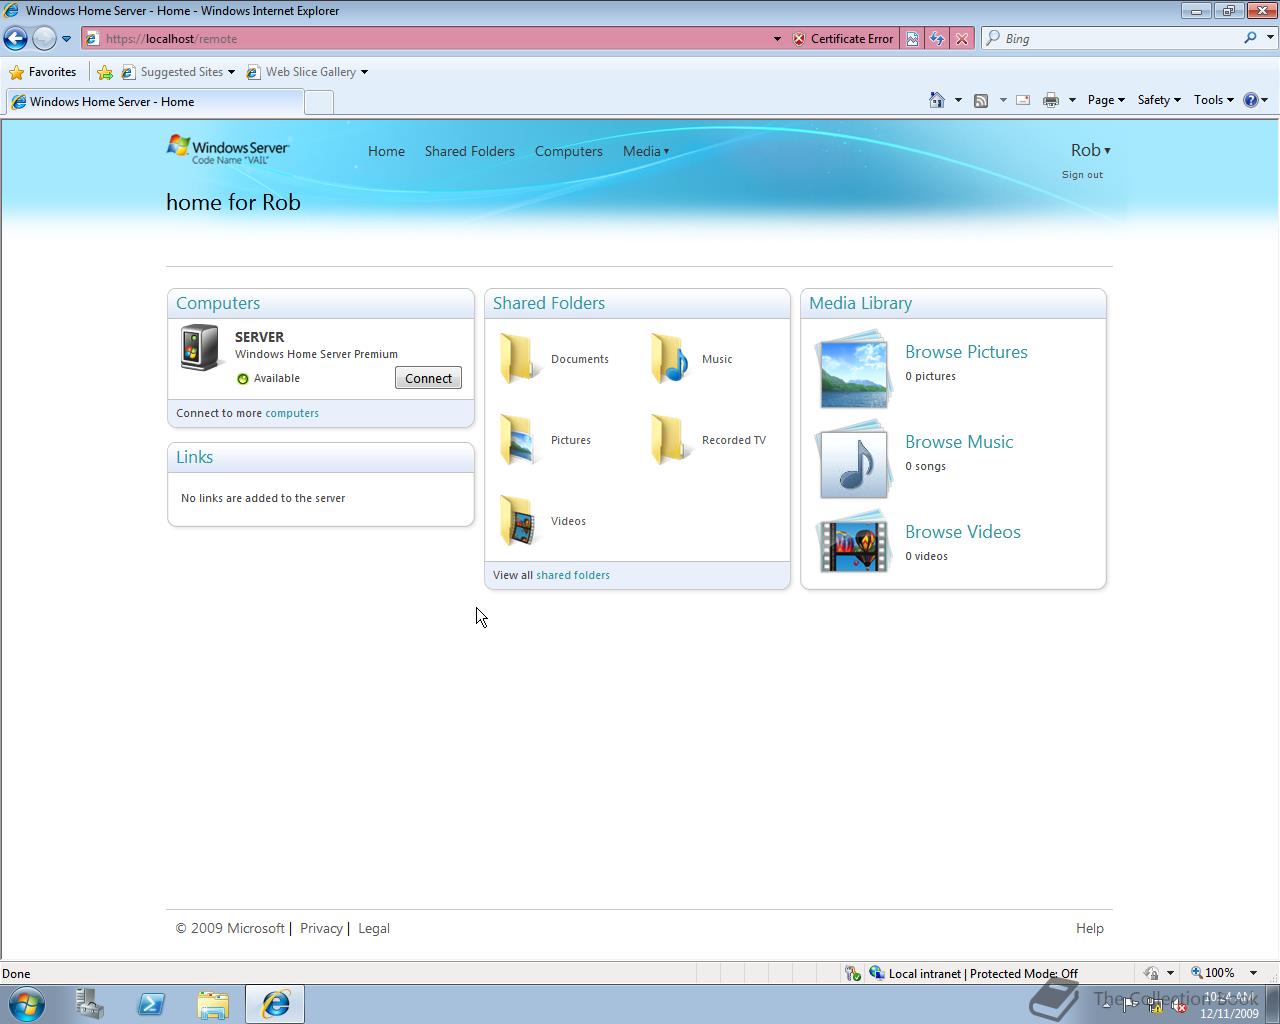Open Windows Explorer from the taskbar
The image size is (1280, 1024).
[213, 1004]
